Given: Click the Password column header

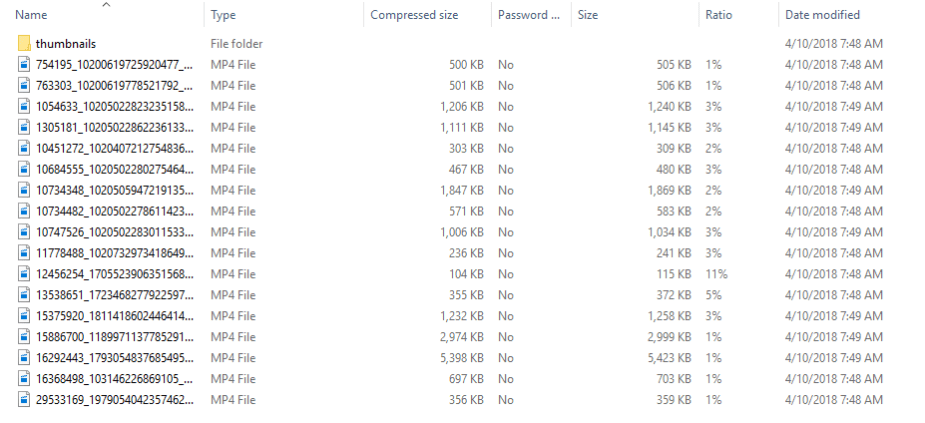Looking at the screenshot, I should [x=529, y=15].
